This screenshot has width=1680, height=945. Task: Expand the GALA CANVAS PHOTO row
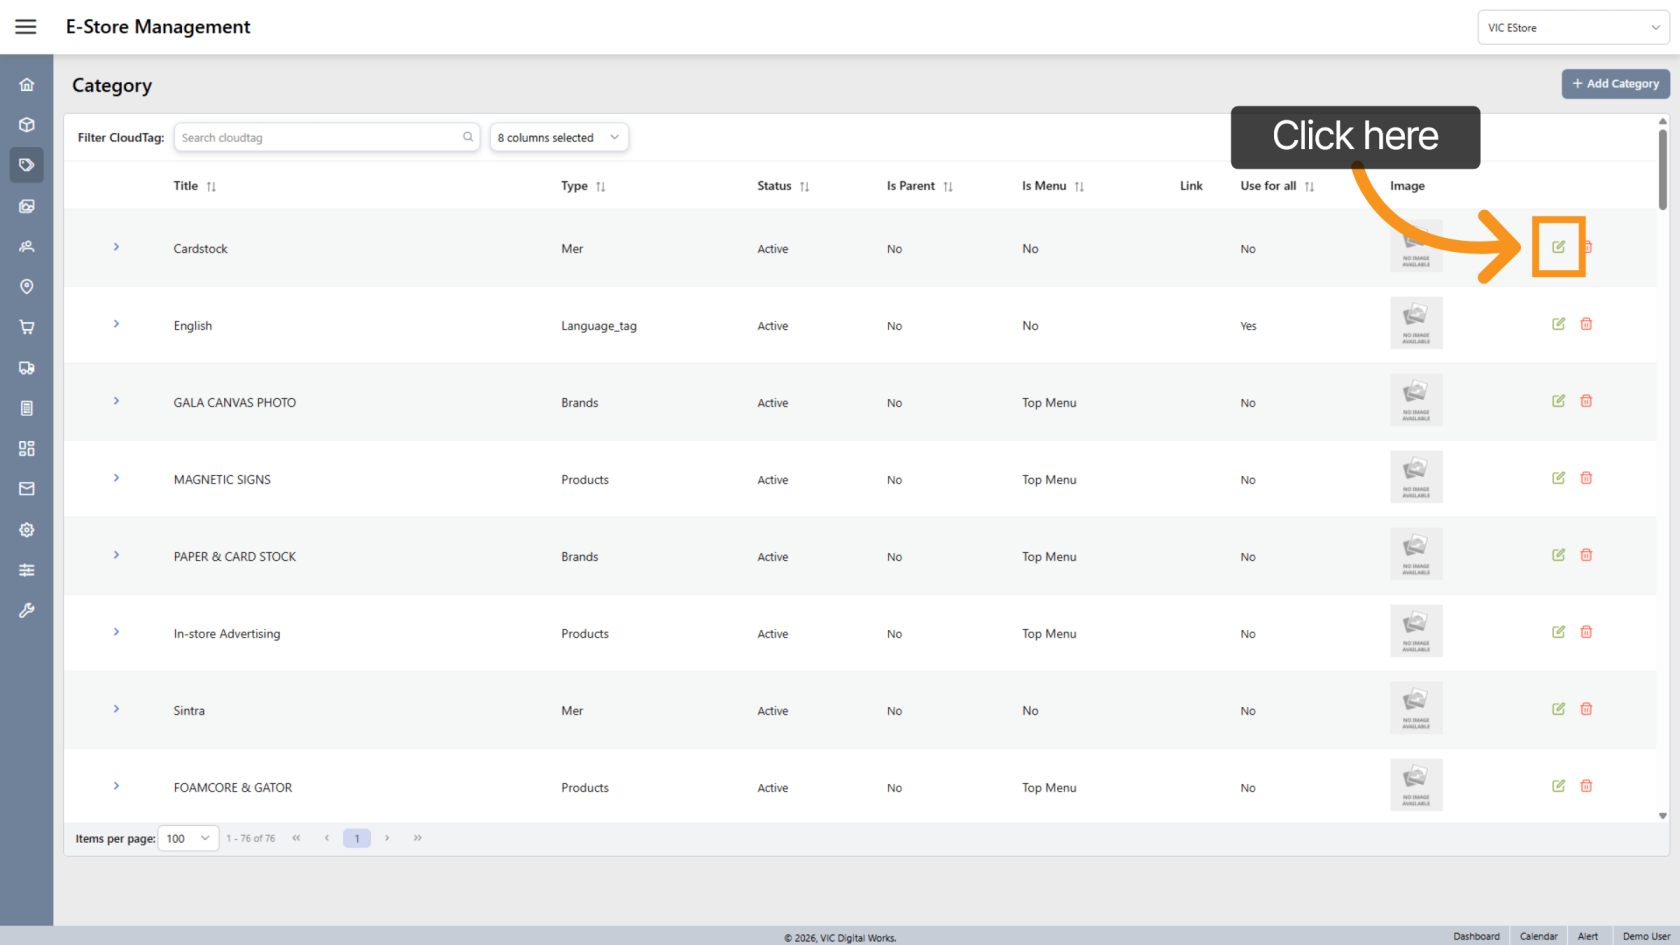pyautogui.click(x=116, y=401)
